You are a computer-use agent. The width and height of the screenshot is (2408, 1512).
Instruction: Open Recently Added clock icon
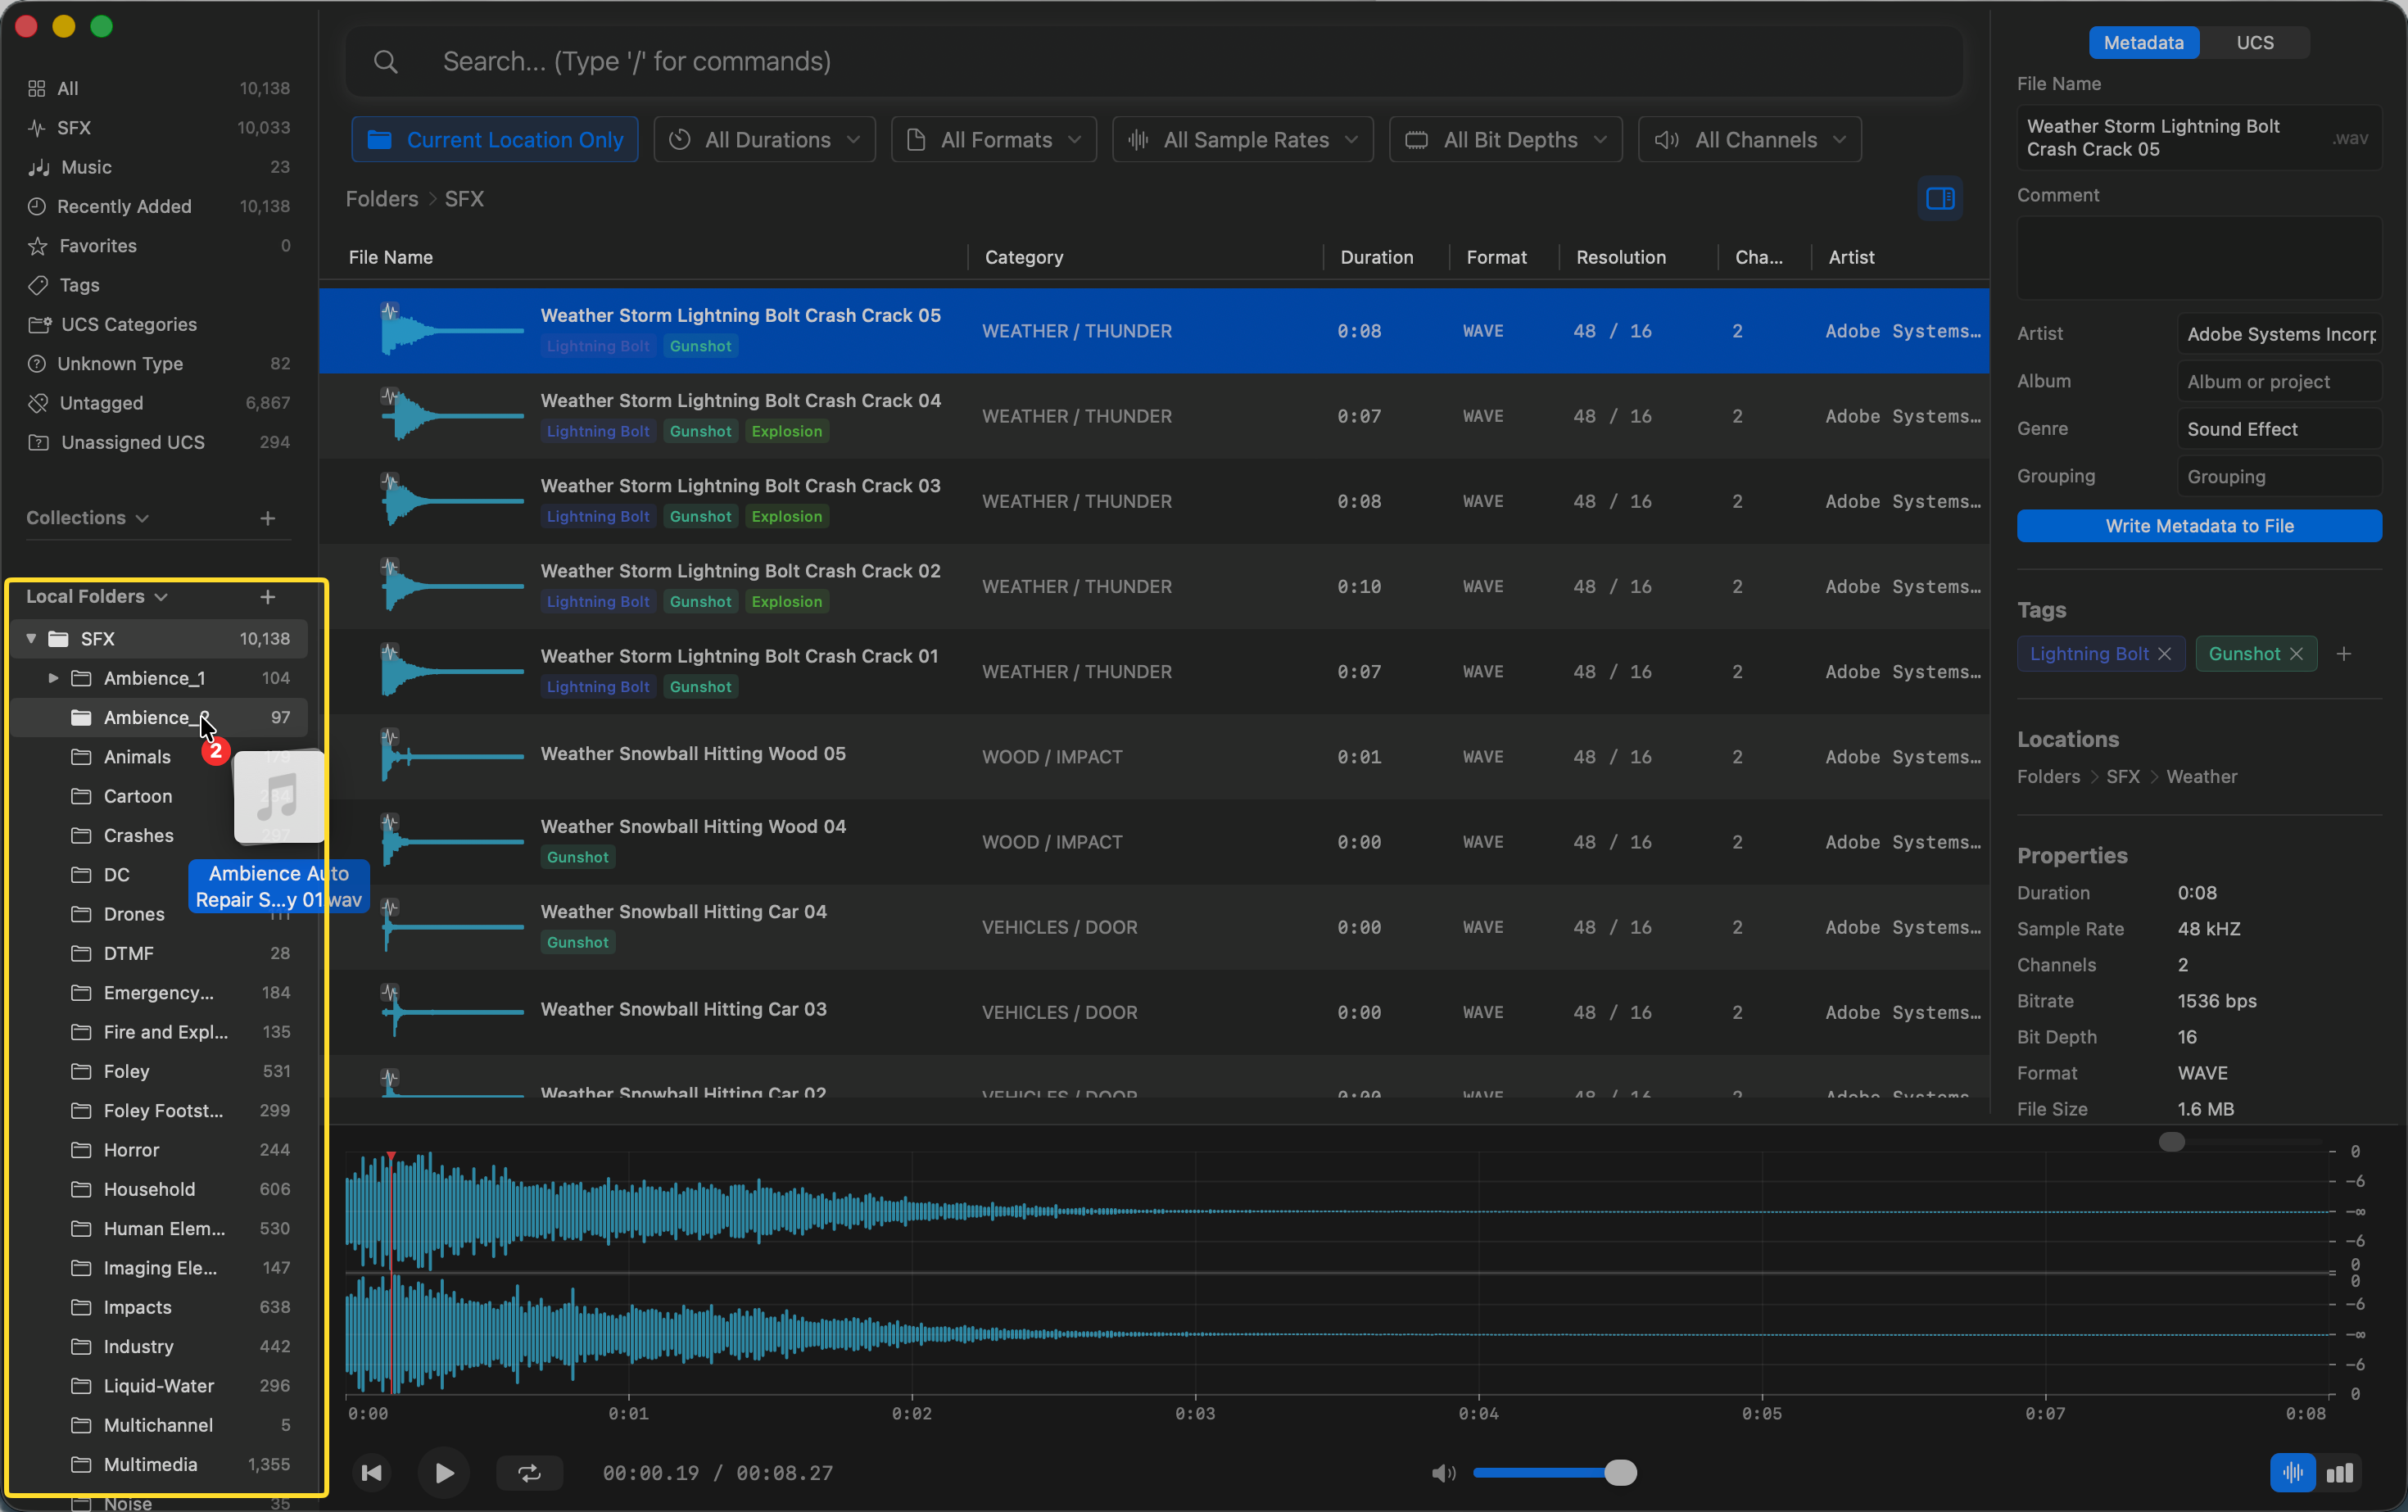[37, 206]
